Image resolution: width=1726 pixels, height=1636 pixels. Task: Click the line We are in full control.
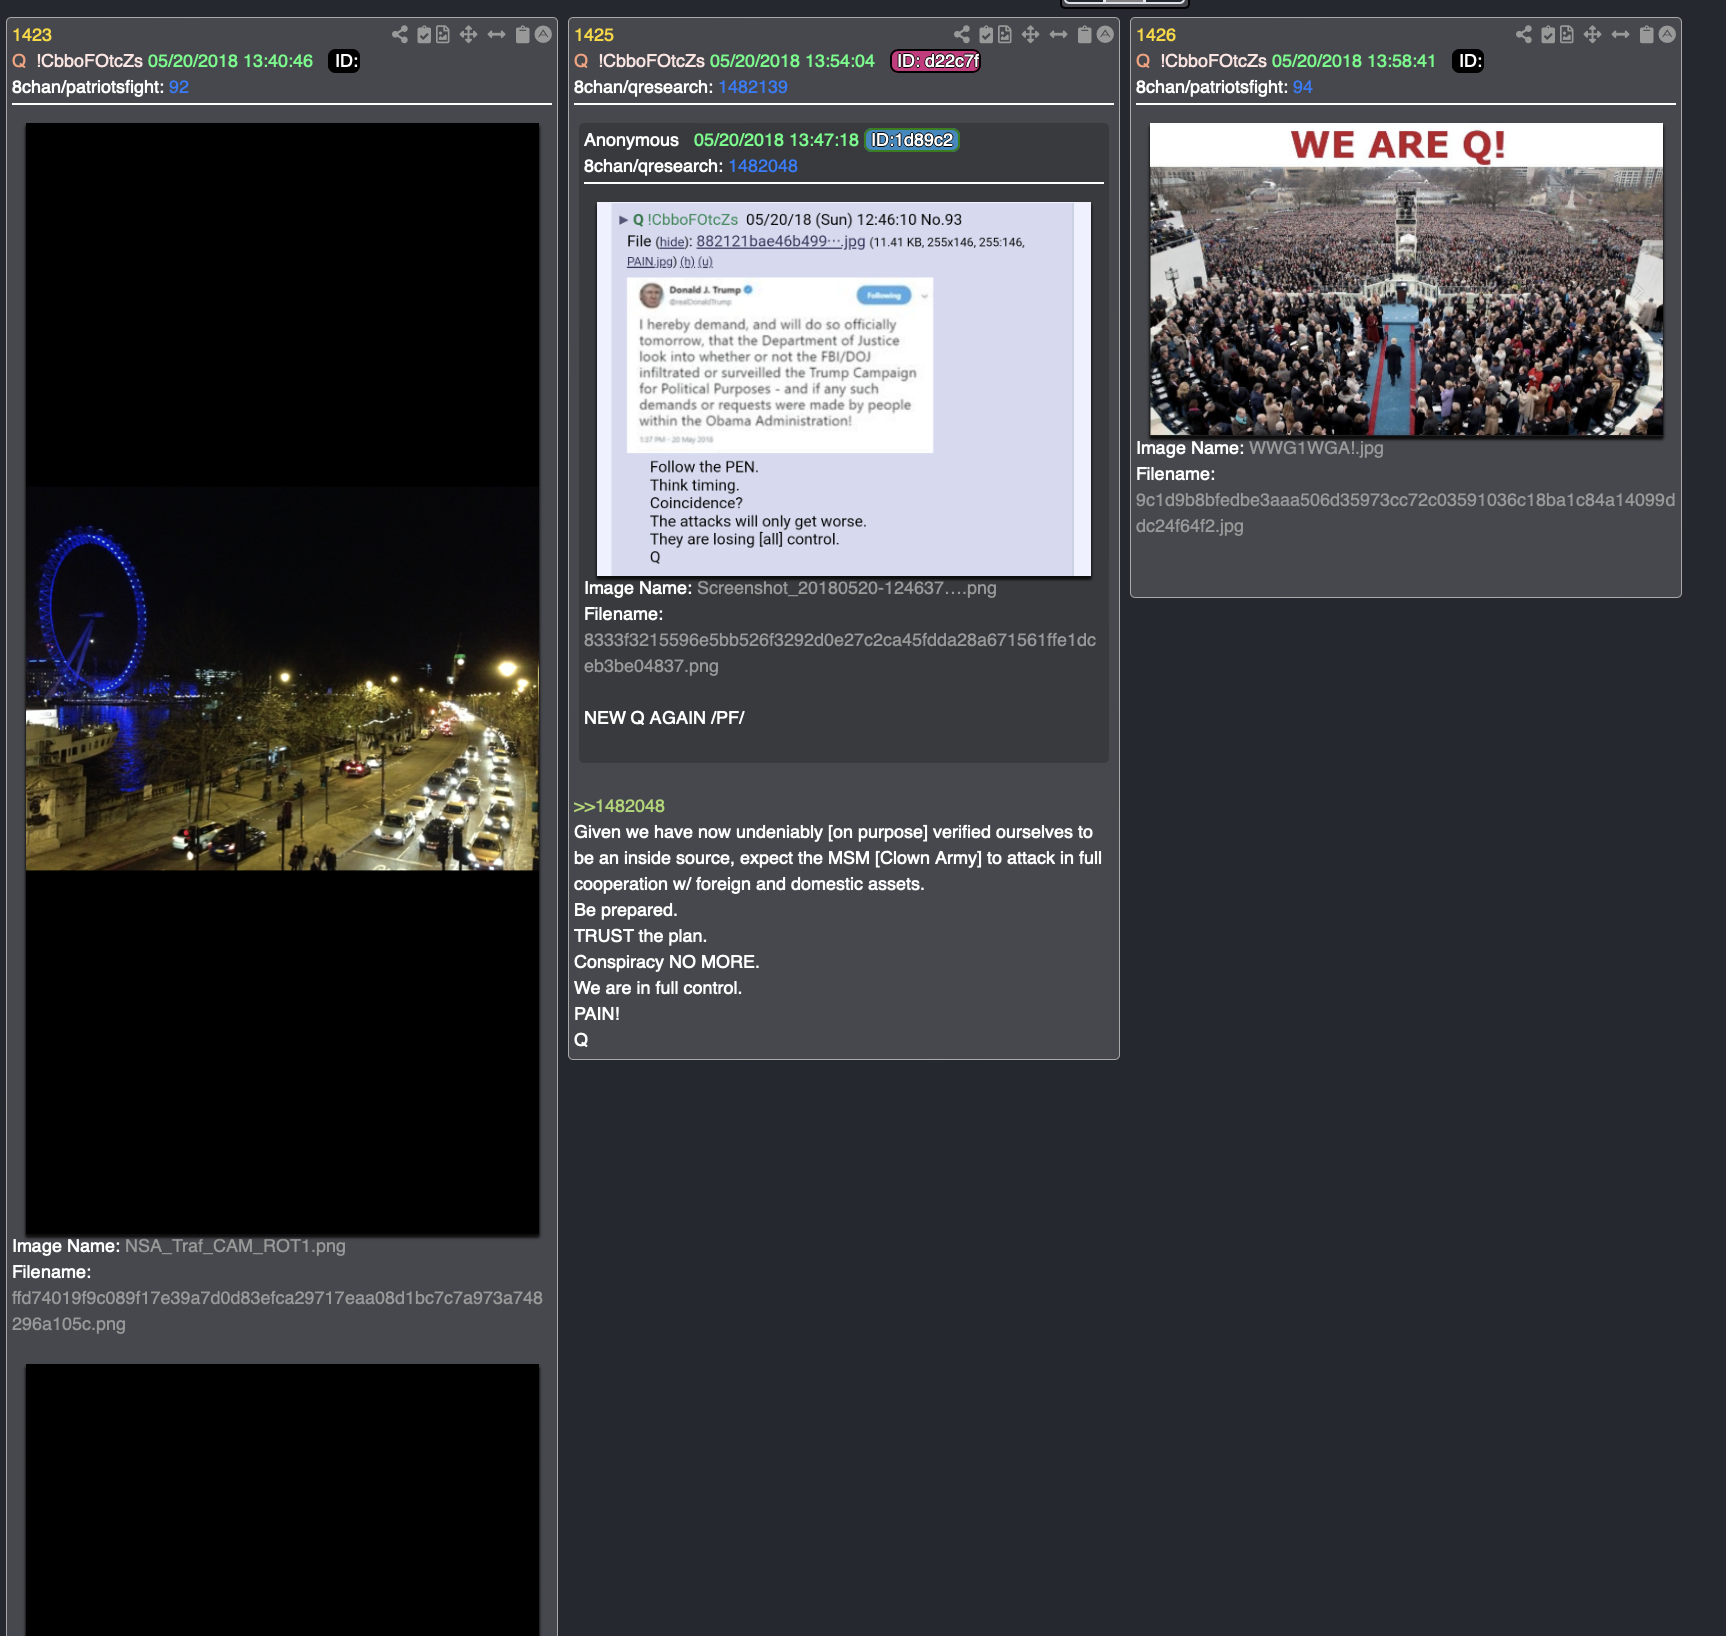658,988
